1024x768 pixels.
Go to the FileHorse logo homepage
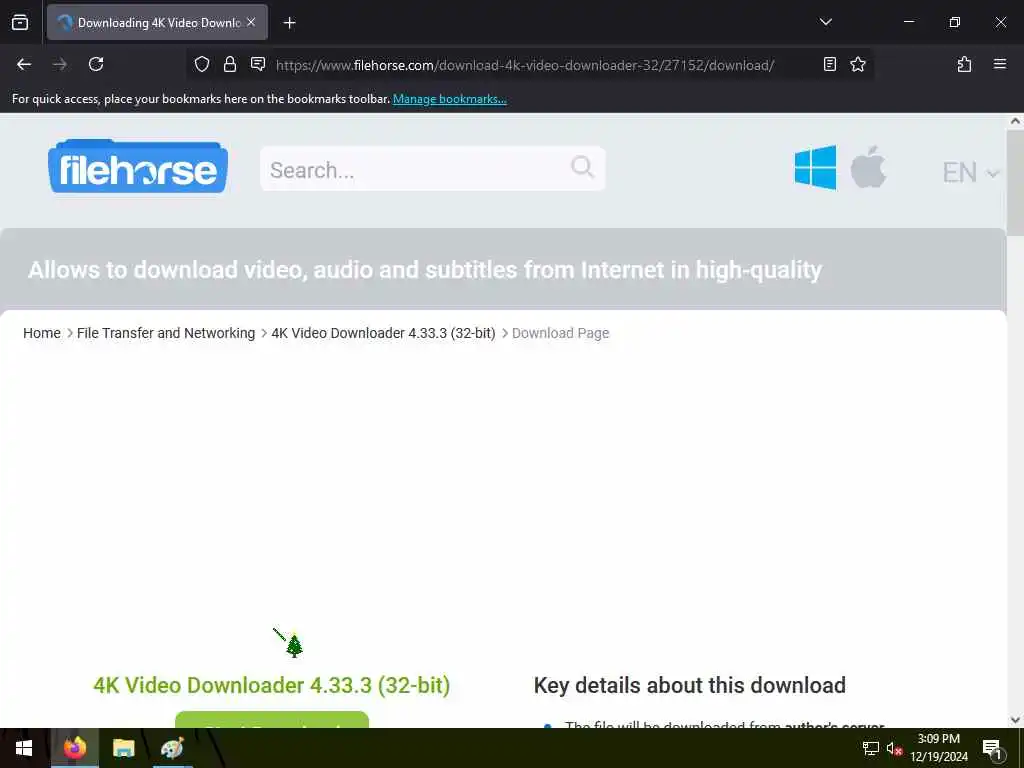[138, 167]
